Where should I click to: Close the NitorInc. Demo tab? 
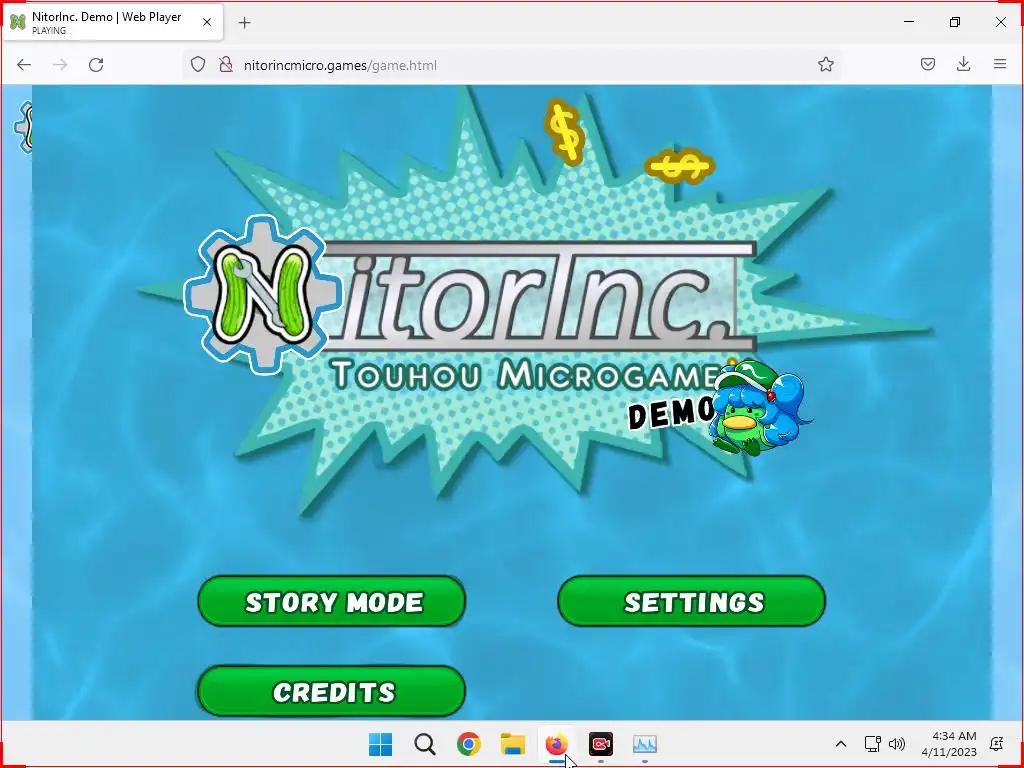point(207,22)
